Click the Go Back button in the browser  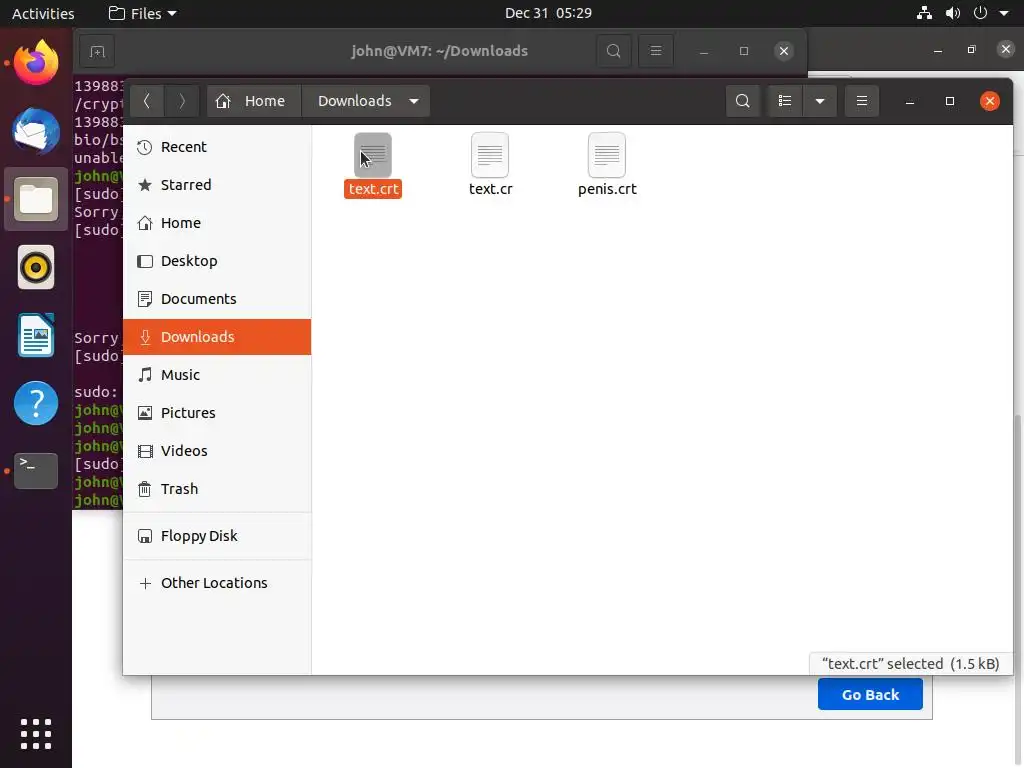point(870,694)
